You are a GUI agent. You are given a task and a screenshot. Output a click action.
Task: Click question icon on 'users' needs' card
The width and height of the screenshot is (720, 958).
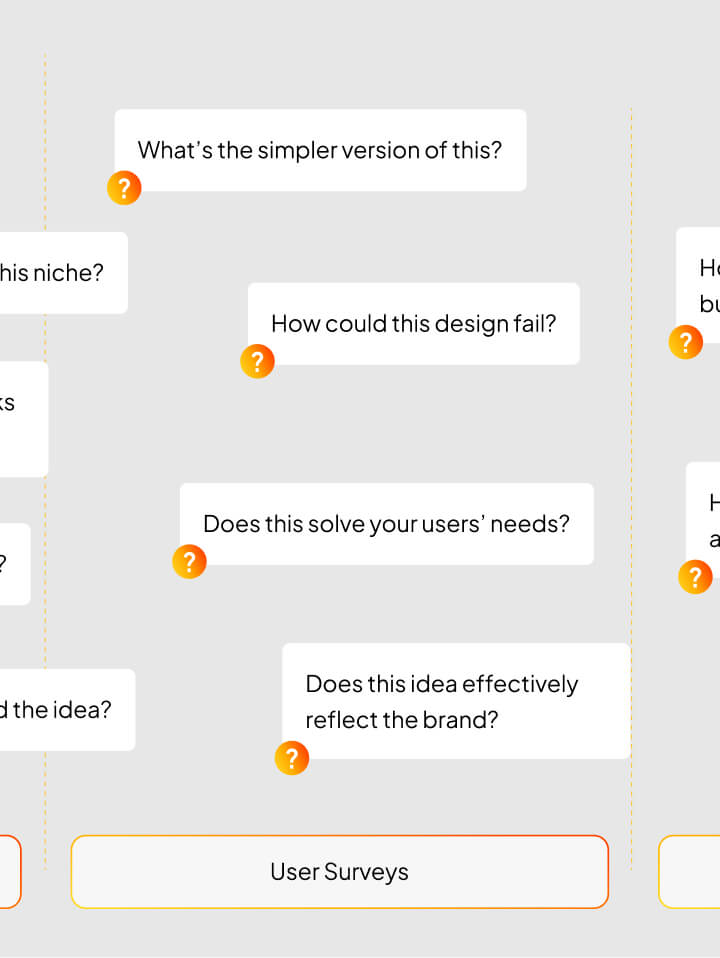[189, 562]
